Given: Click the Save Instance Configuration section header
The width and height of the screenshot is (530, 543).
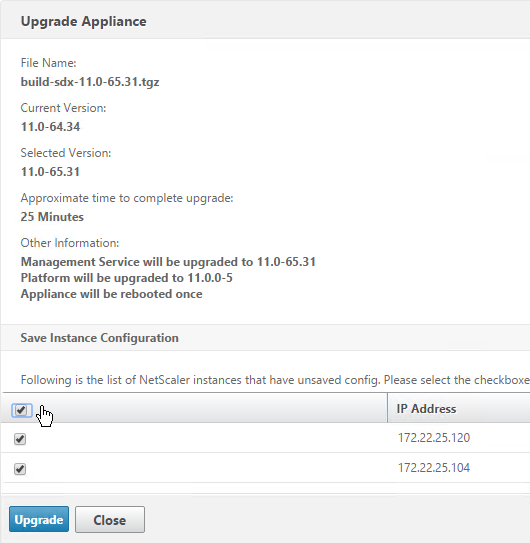Looking at the screenshot, I should point(99,338).
